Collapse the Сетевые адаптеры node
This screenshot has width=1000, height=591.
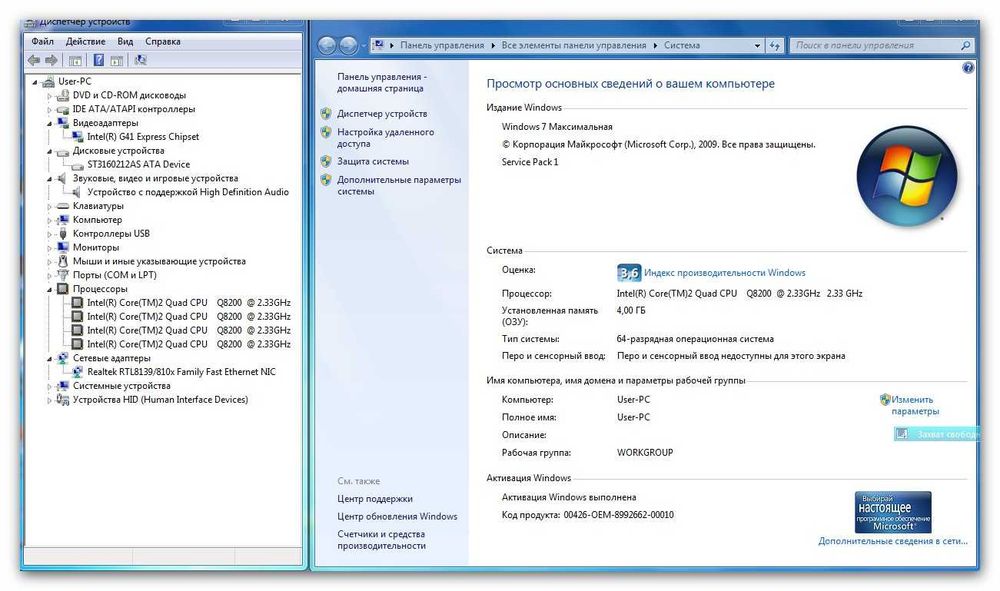49,359
